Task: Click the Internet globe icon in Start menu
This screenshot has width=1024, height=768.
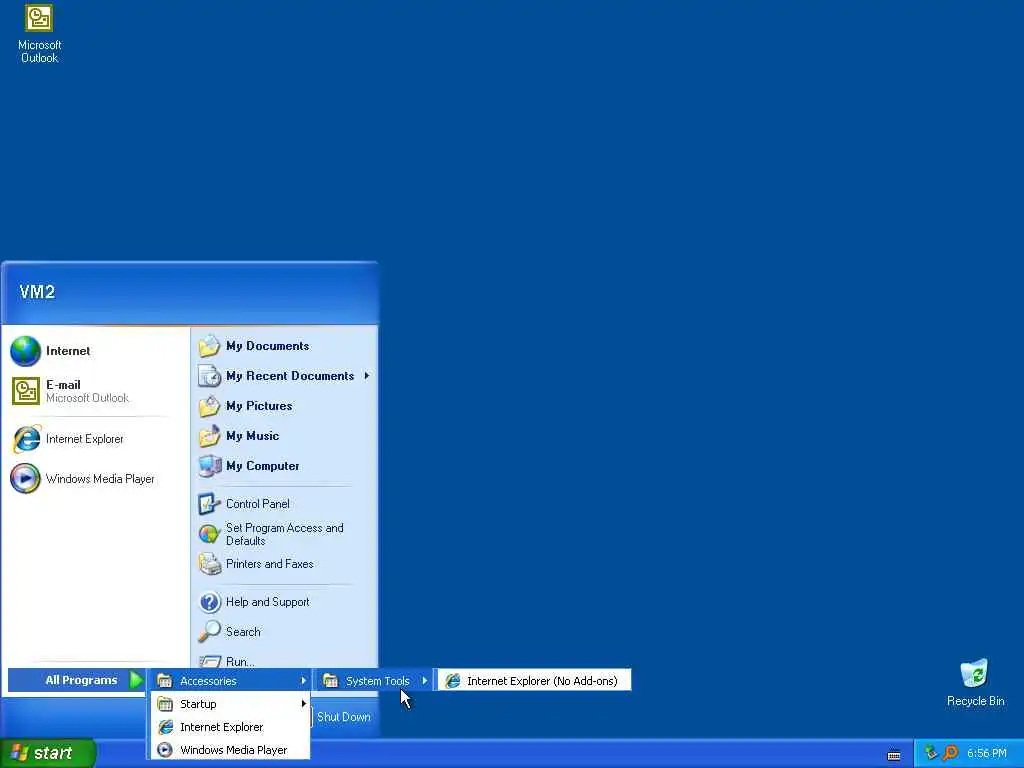Action: 25,351
